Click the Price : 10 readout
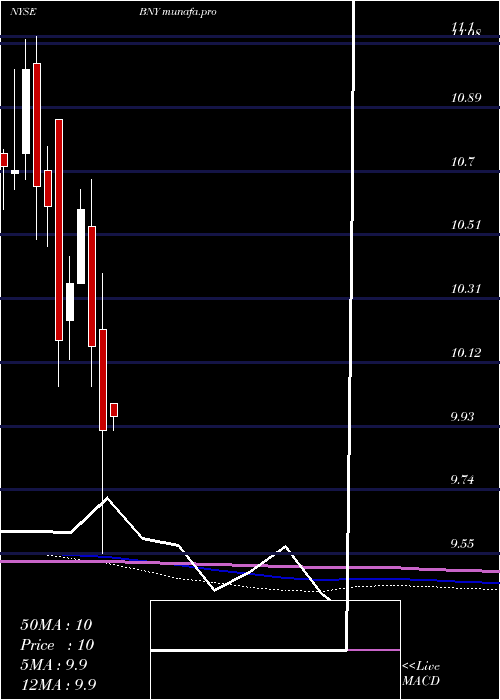Screen dimensions: 500x700 (57, 645)
